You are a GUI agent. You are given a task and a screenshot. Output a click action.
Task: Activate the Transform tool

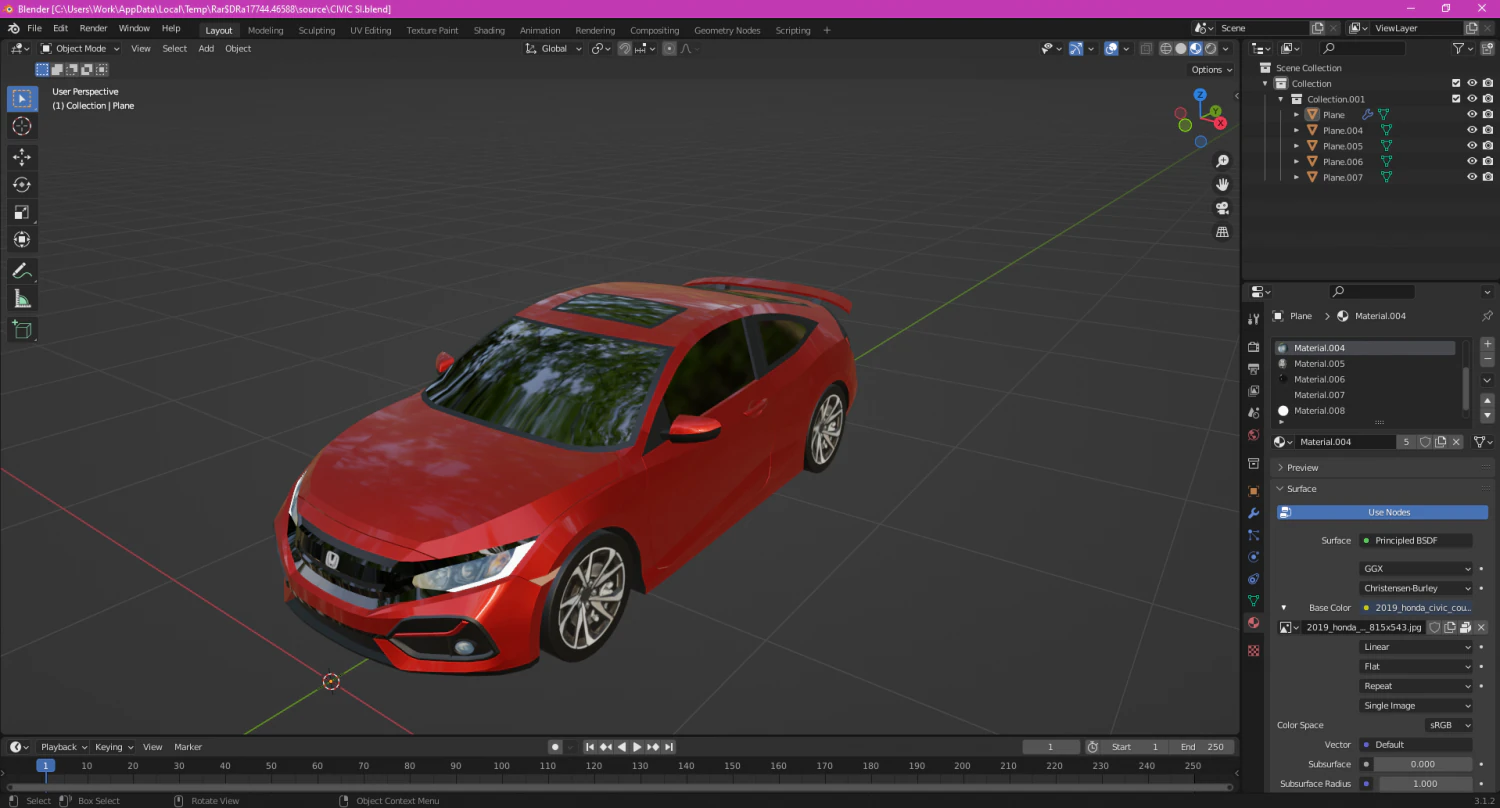[22, 239]
